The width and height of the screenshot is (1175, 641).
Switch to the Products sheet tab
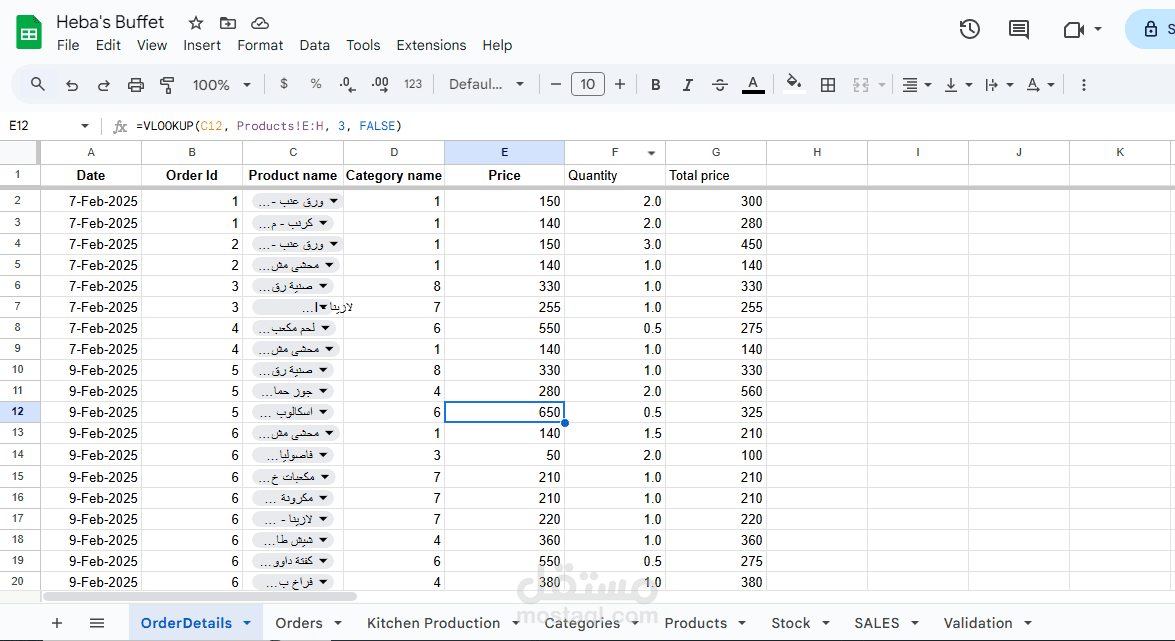click(695, 623)
